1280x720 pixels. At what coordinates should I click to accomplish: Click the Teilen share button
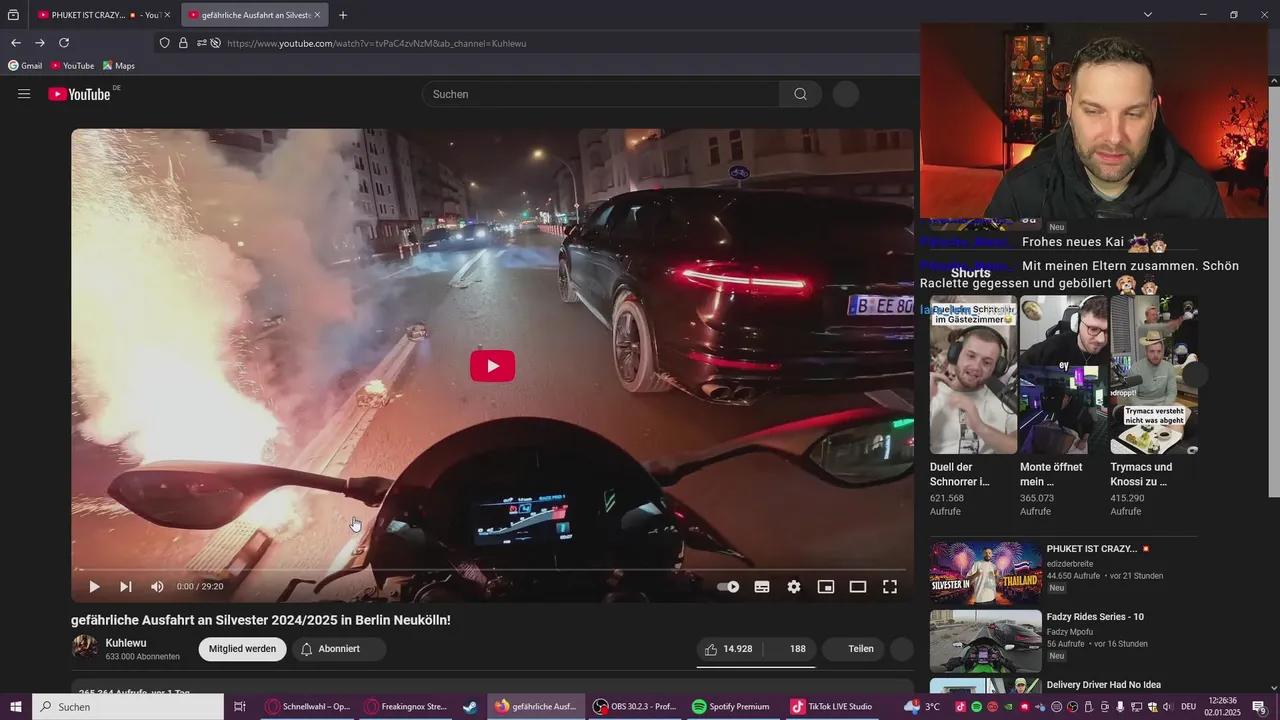point(861,649)
